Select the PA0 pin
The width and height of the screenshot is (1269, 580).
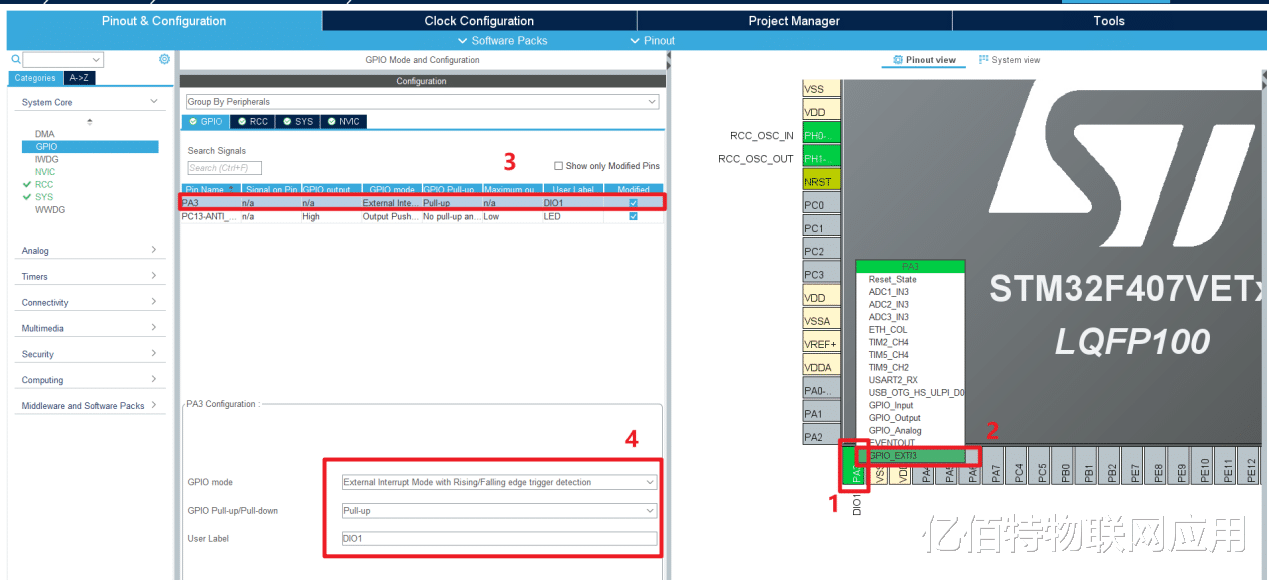tap(822, 390)
